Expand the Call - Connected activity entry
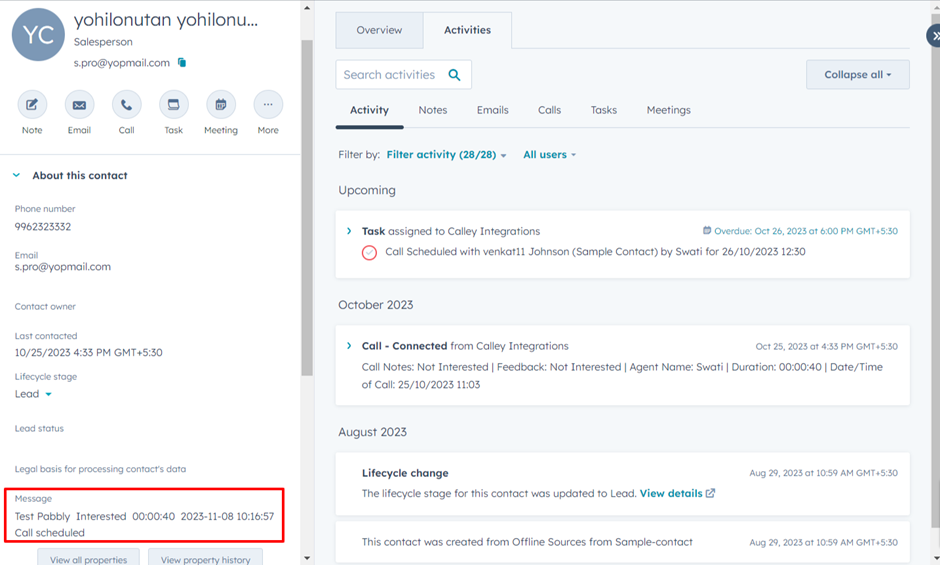Viewport: 940px width, 565px height. click(349, 346)
